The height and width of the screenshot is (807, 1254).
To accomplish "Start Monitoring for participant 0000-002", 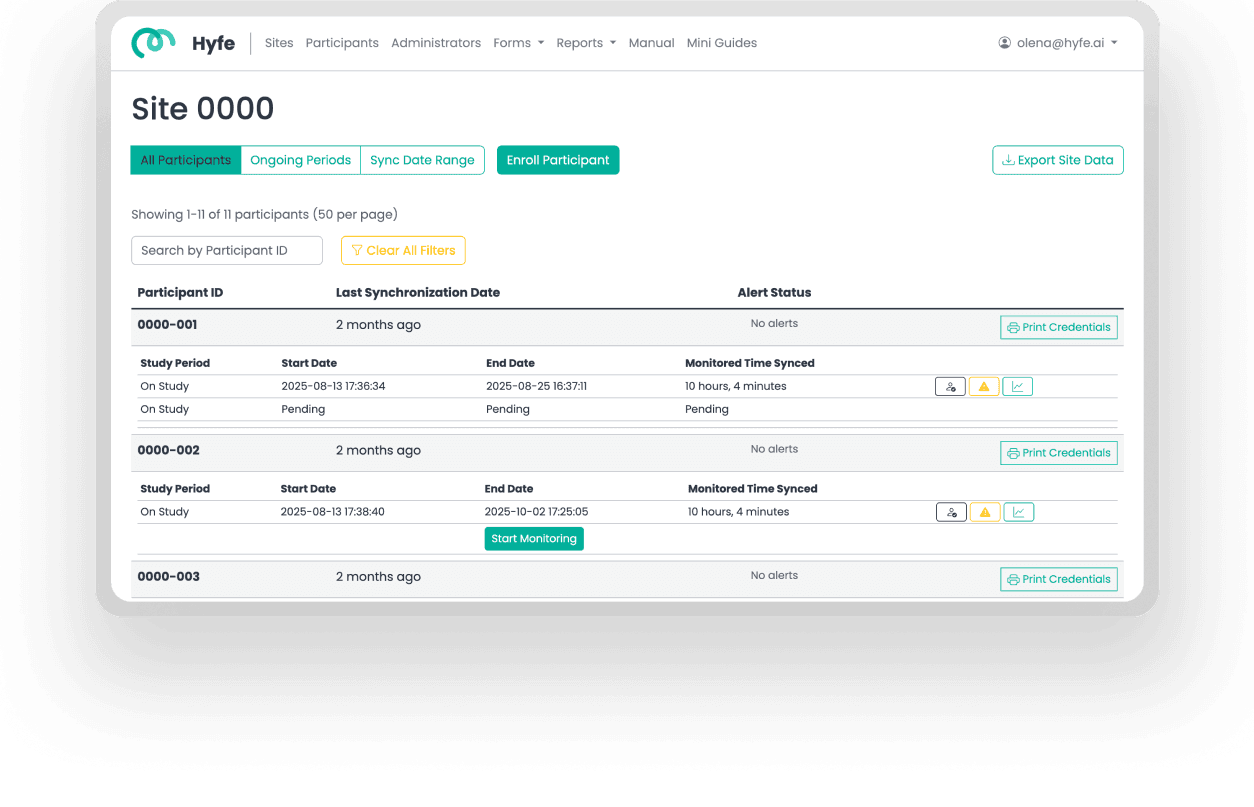I will click(534, 538).
